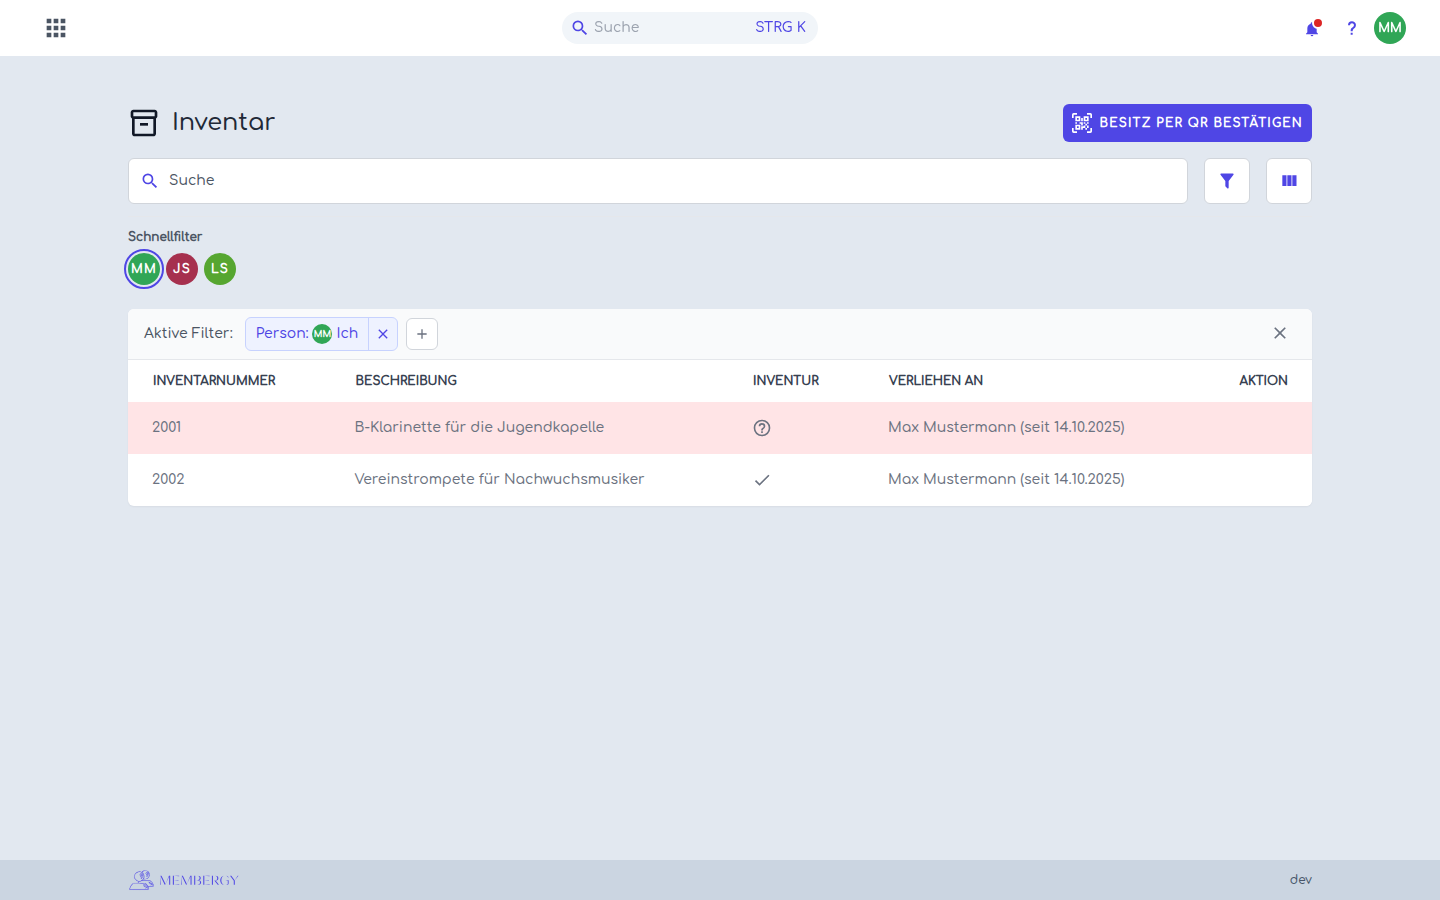Click the unknown inventory status icon for 2001
This screenshot has height=900, width=1440.
[x=762, y=428]
